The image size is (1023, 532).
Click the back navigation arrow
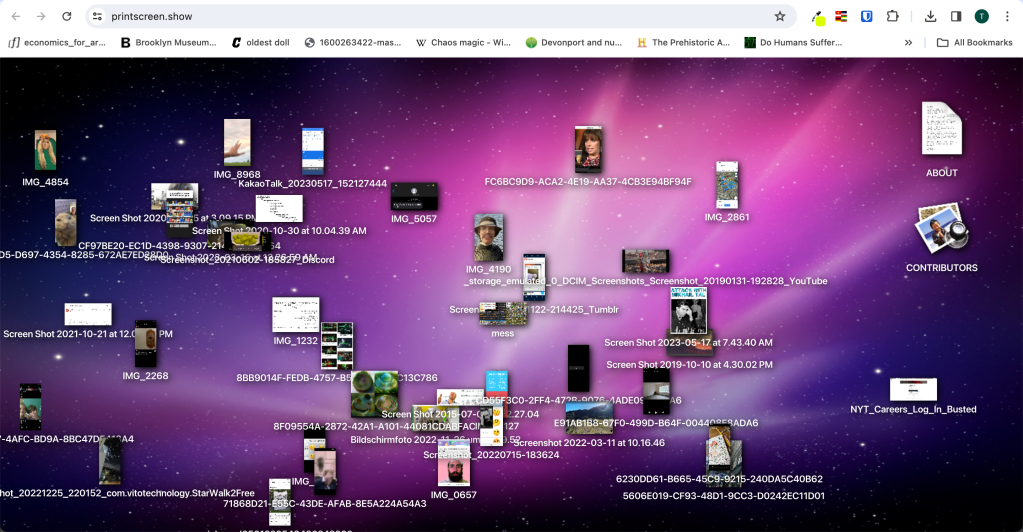[x=14, y=17]
